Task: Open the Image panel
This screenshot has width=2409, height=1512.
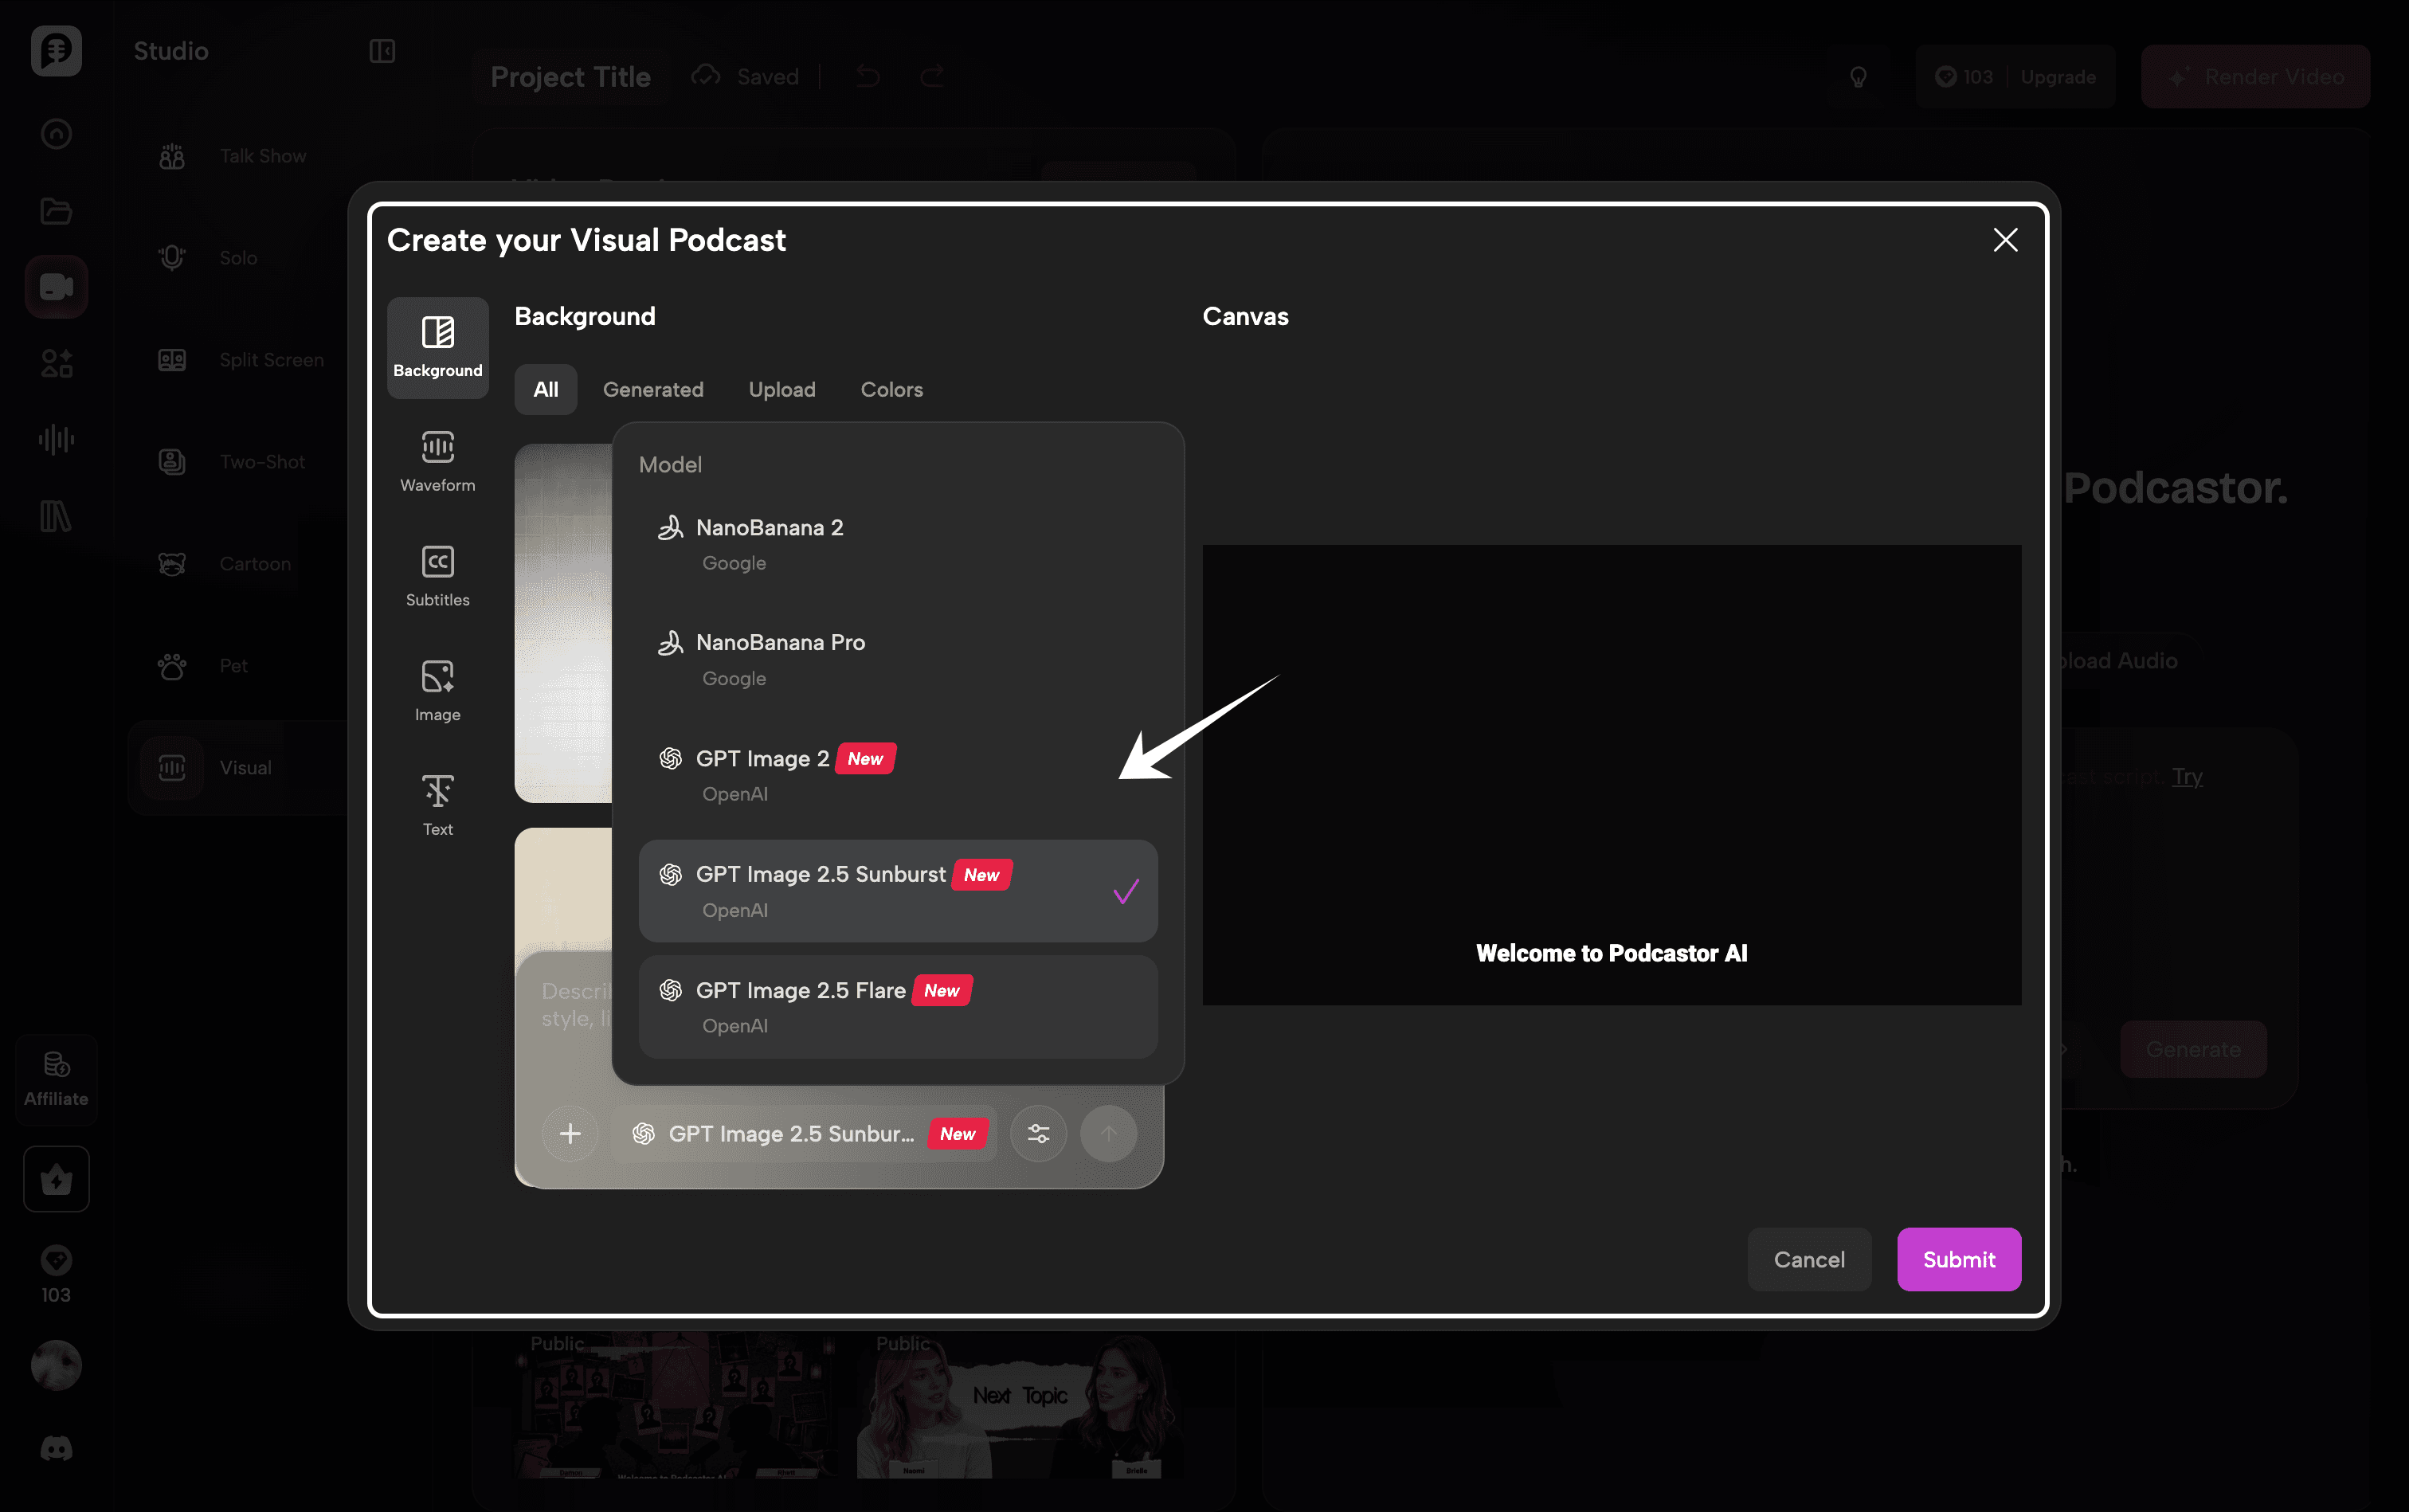Action: coord(438,692)
